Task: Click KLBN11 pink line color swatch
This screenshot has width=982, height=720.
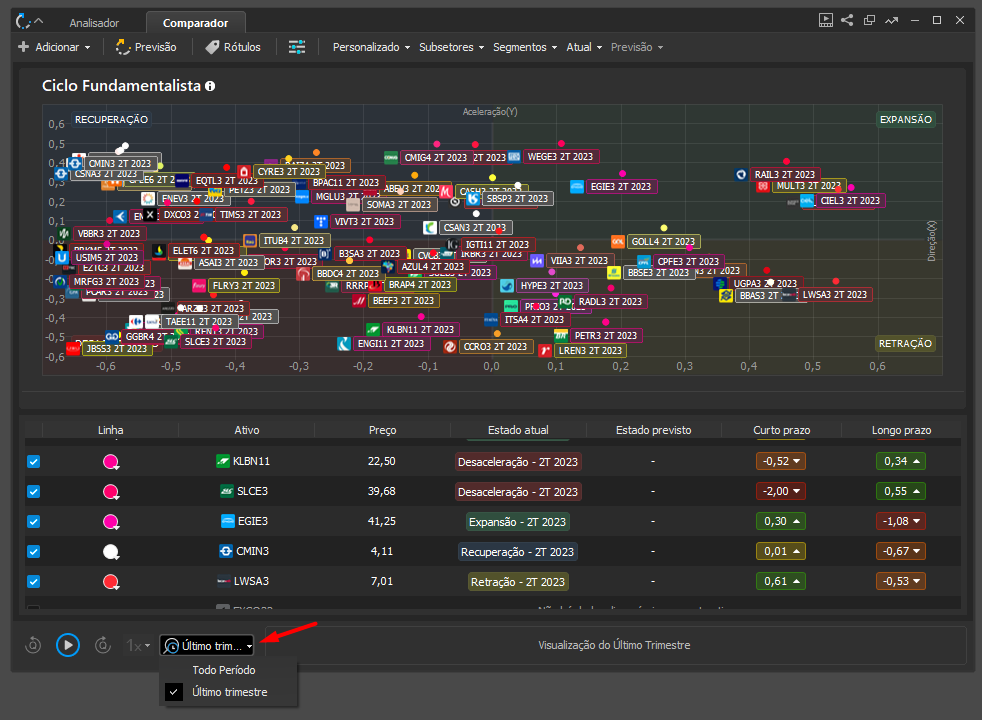Action: point(111,462)
